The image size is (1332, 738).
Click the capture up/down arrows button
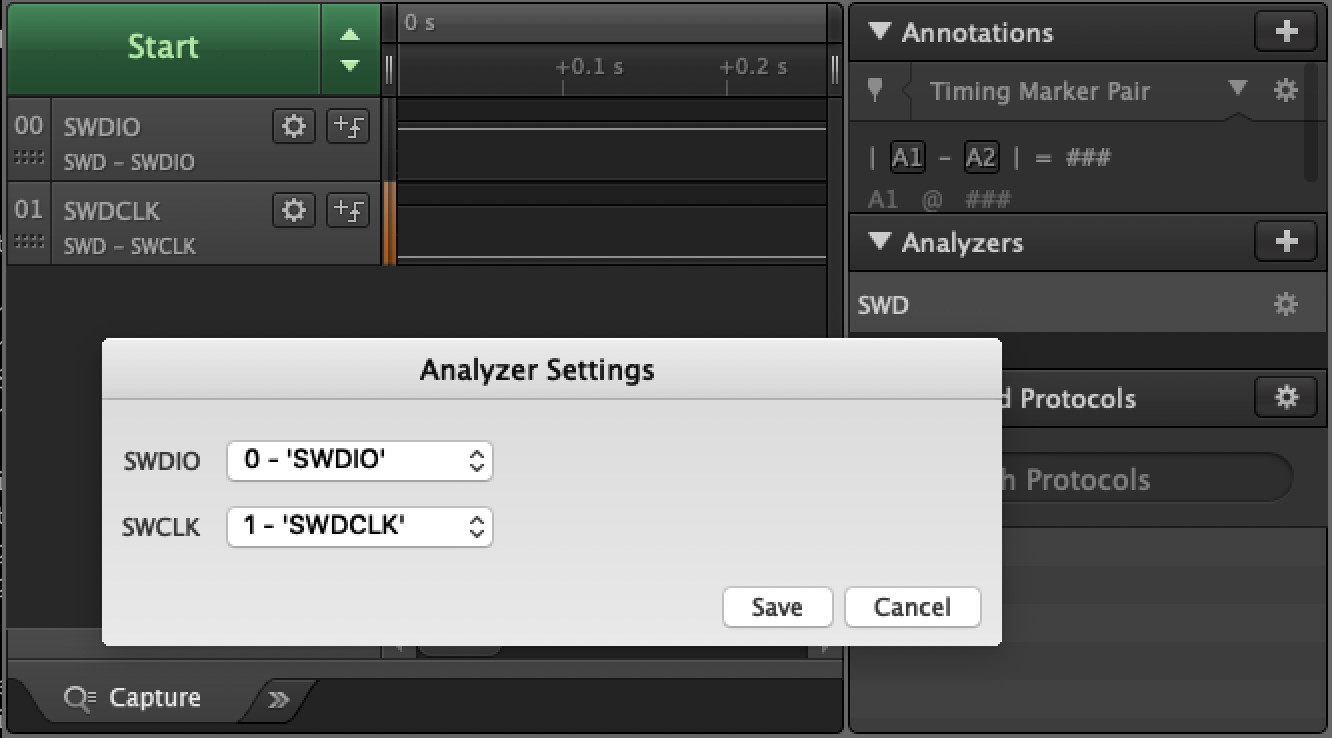click(x=349, y=49)
